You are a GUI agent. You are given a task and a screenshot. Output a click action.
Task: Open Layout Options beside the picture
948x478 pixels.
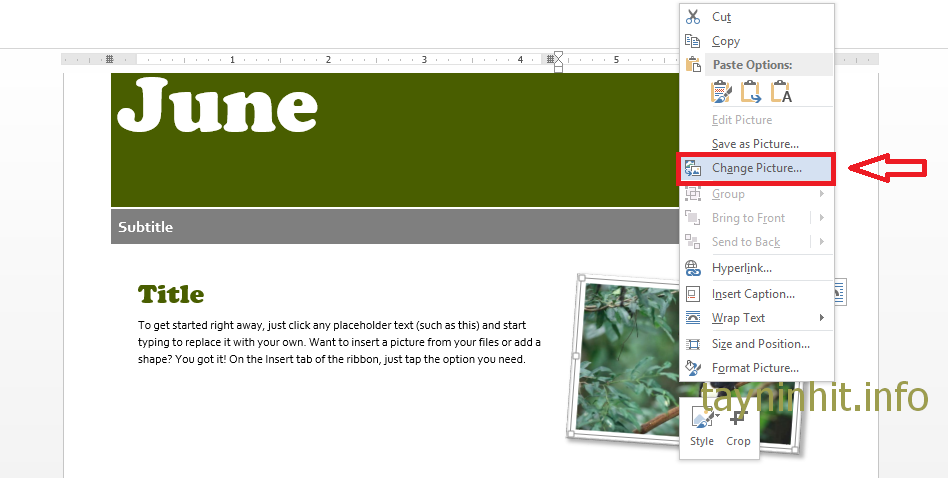pos(838,292)
